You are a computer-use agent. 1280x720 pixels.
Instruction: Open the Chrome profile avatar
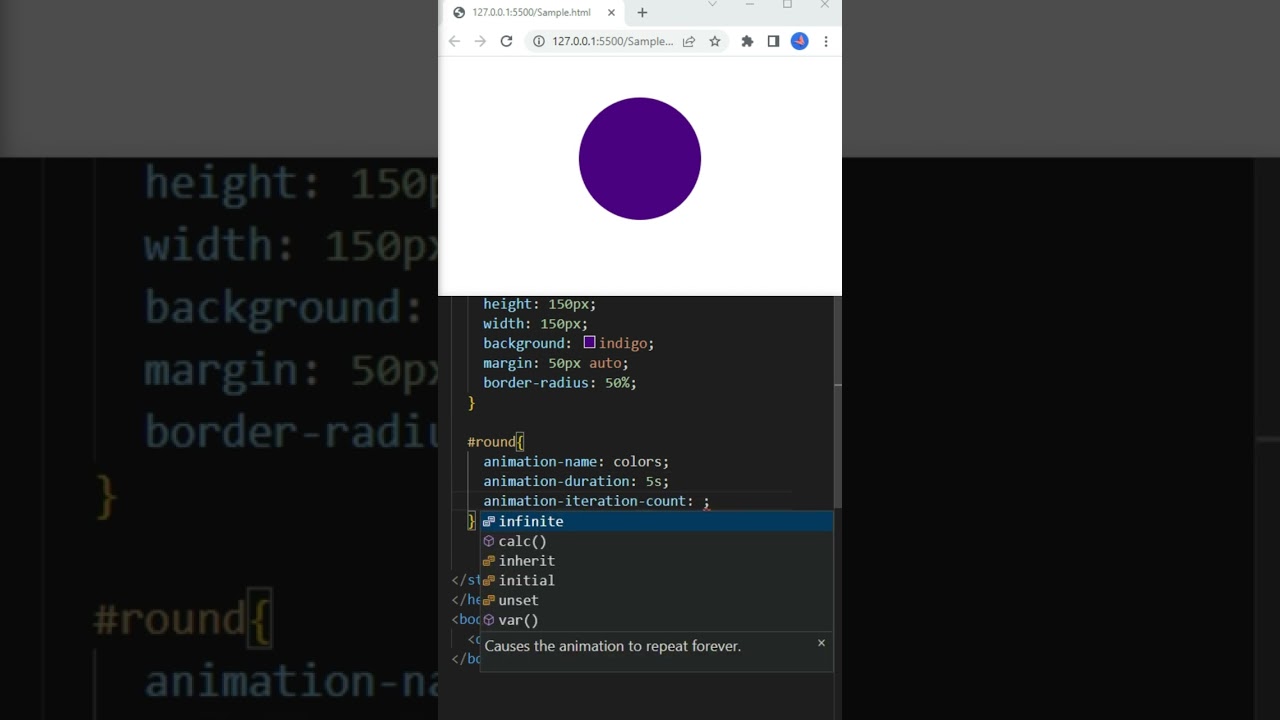tap(799, 41)
